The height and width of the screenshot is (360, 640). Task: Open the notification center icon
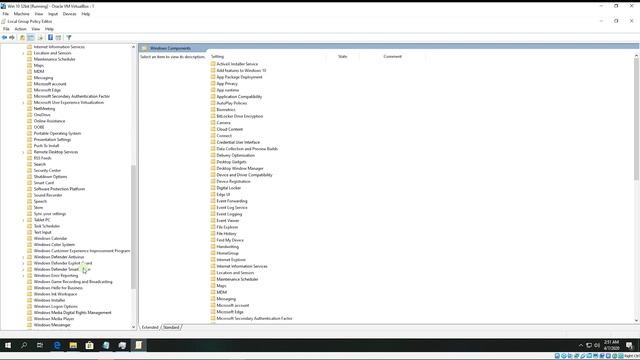629,345
